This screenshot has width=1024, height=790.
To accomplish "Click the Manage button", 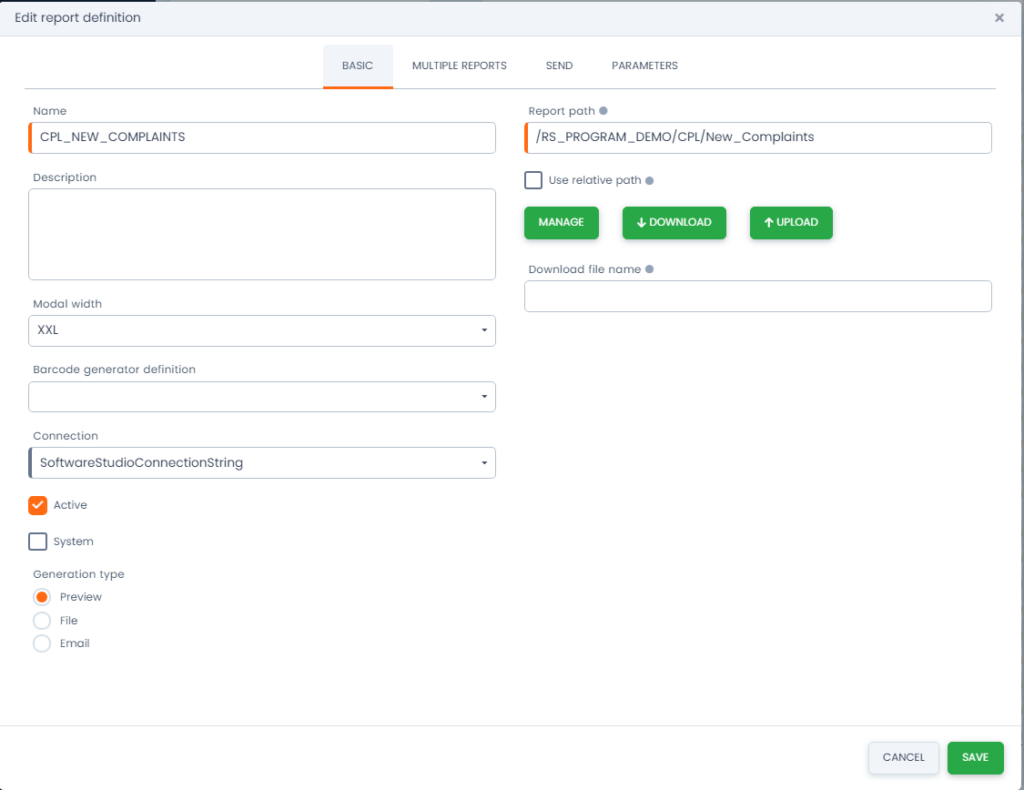I will point(561,222).
